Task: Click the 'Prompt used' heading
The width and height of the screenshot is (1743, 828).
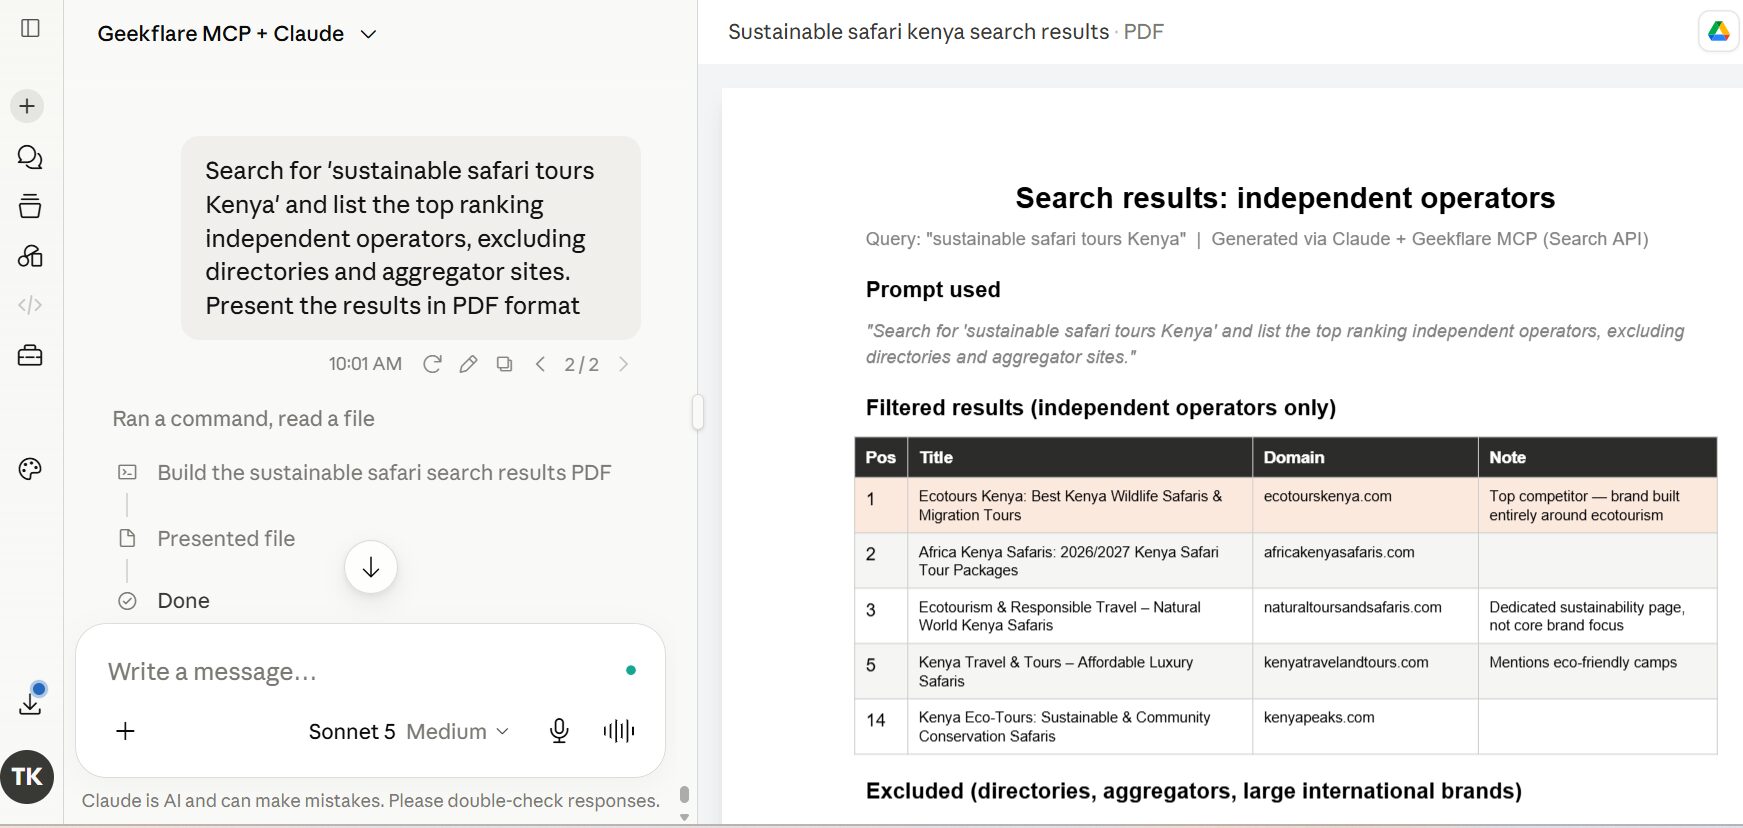Action: click(933, 289)
